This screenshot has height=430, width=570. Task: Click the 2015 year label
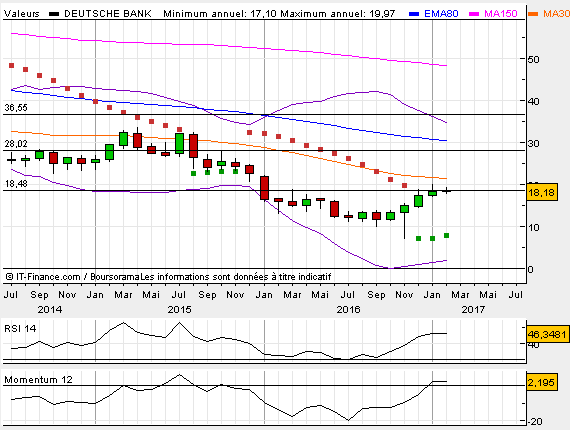pos(180,310)
